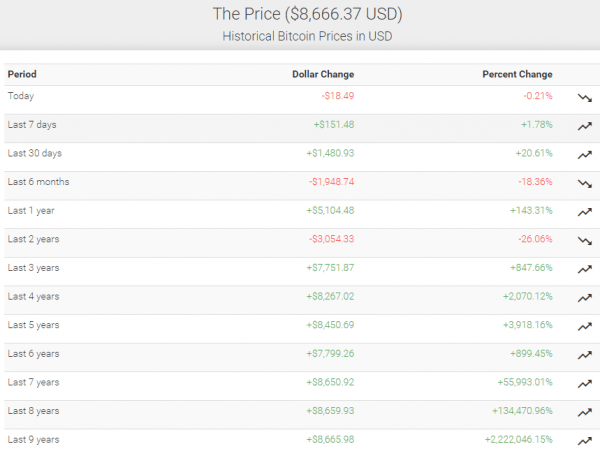Click the +134,470.96% percent change value
Image resolution: width=600 pixels, height=458 pixels.
(522, 411)
